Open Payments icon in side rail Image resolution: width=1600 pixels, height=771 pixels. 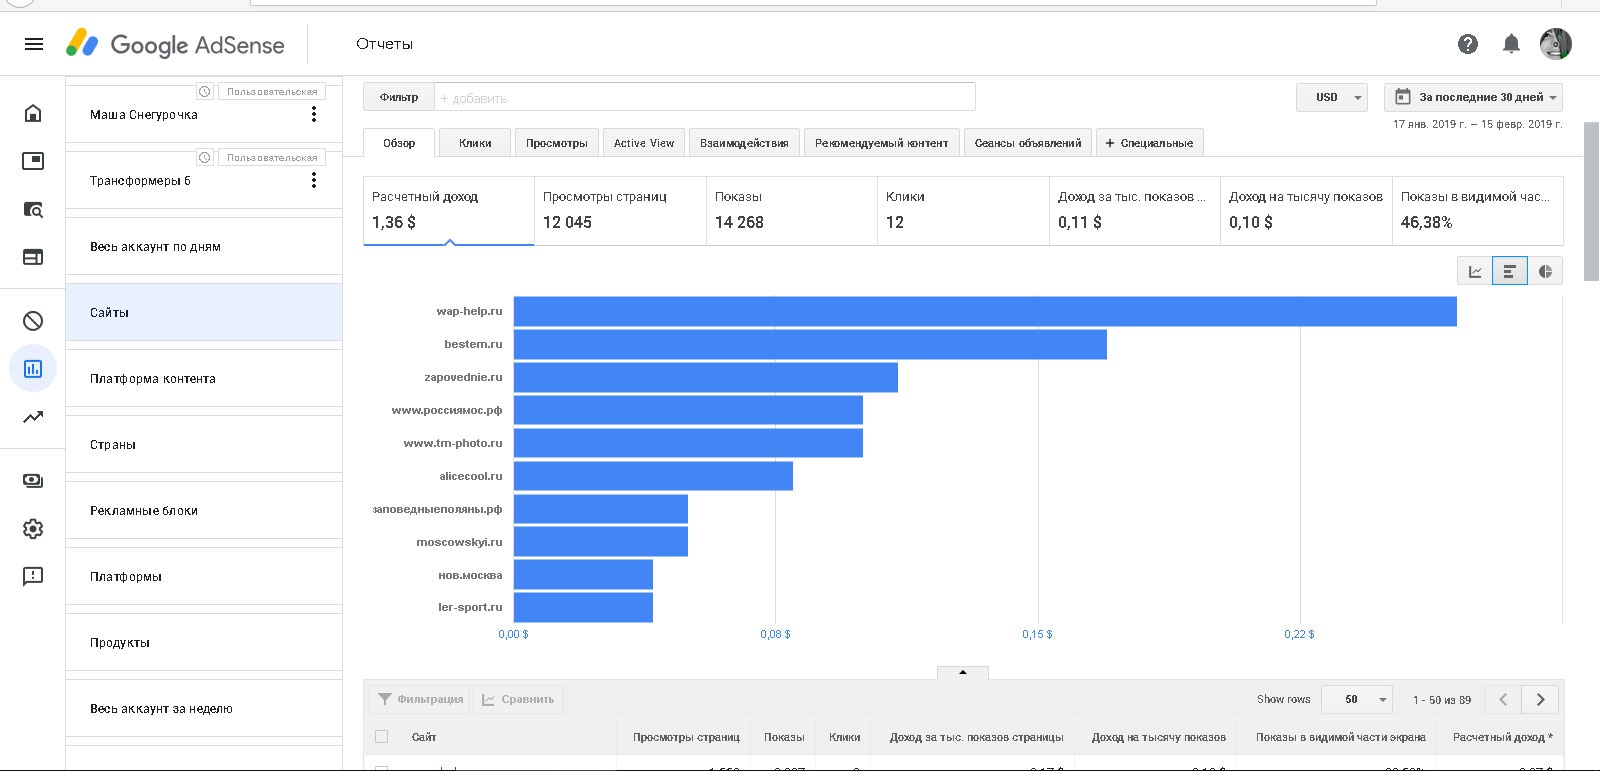tap(33, 481)
